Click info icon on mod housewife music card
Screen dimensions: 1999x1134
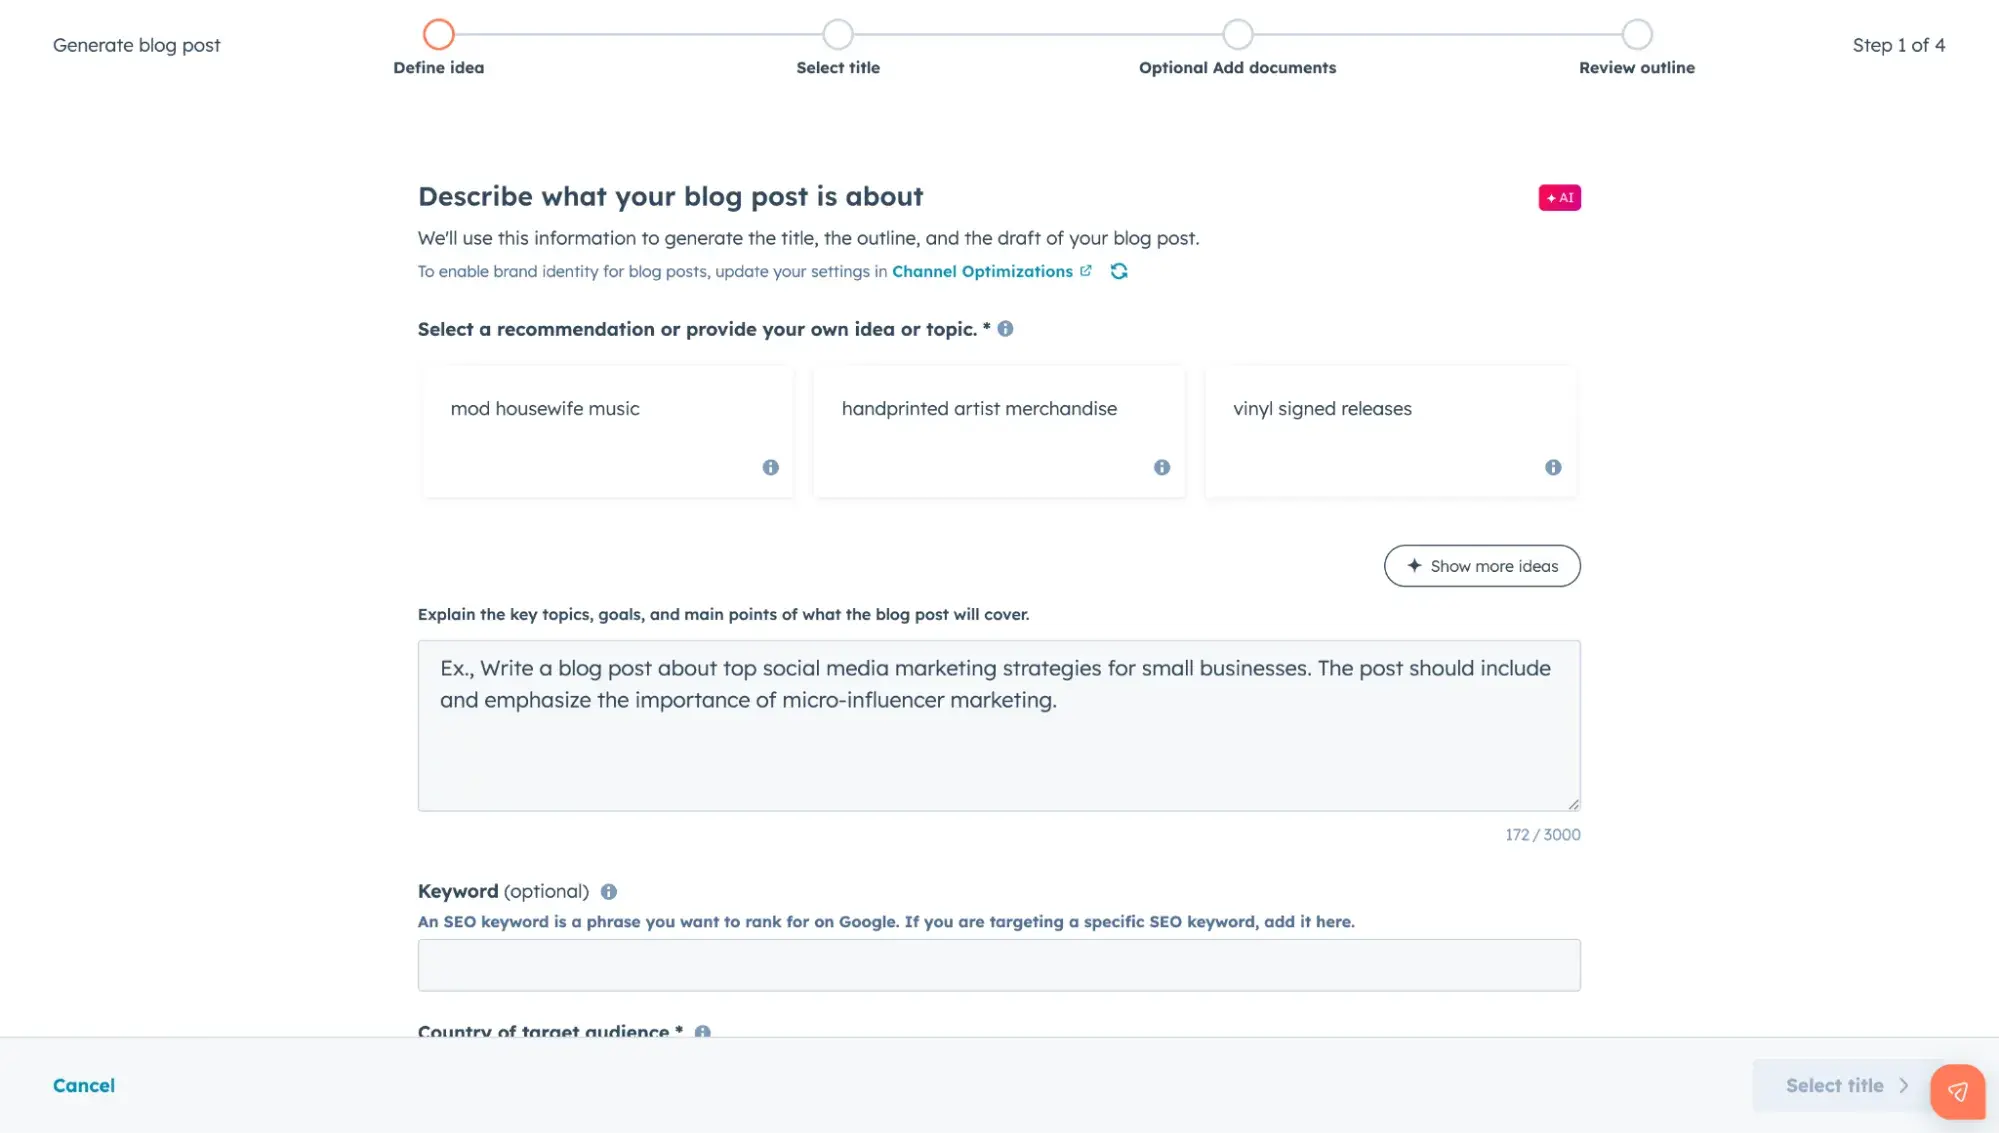click(x=770, y=466)
